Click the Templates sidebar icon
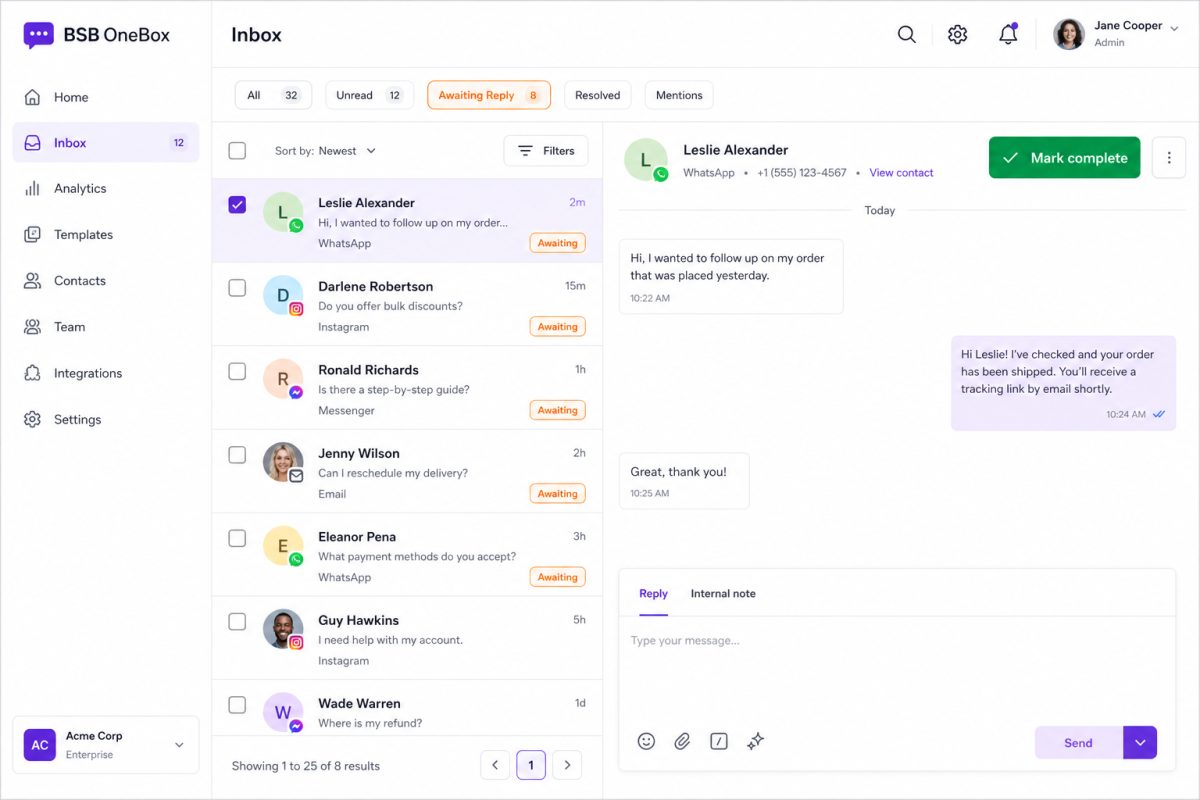Image resolution: width=1200 pixels, height=800 pixels. coord(32,235)
